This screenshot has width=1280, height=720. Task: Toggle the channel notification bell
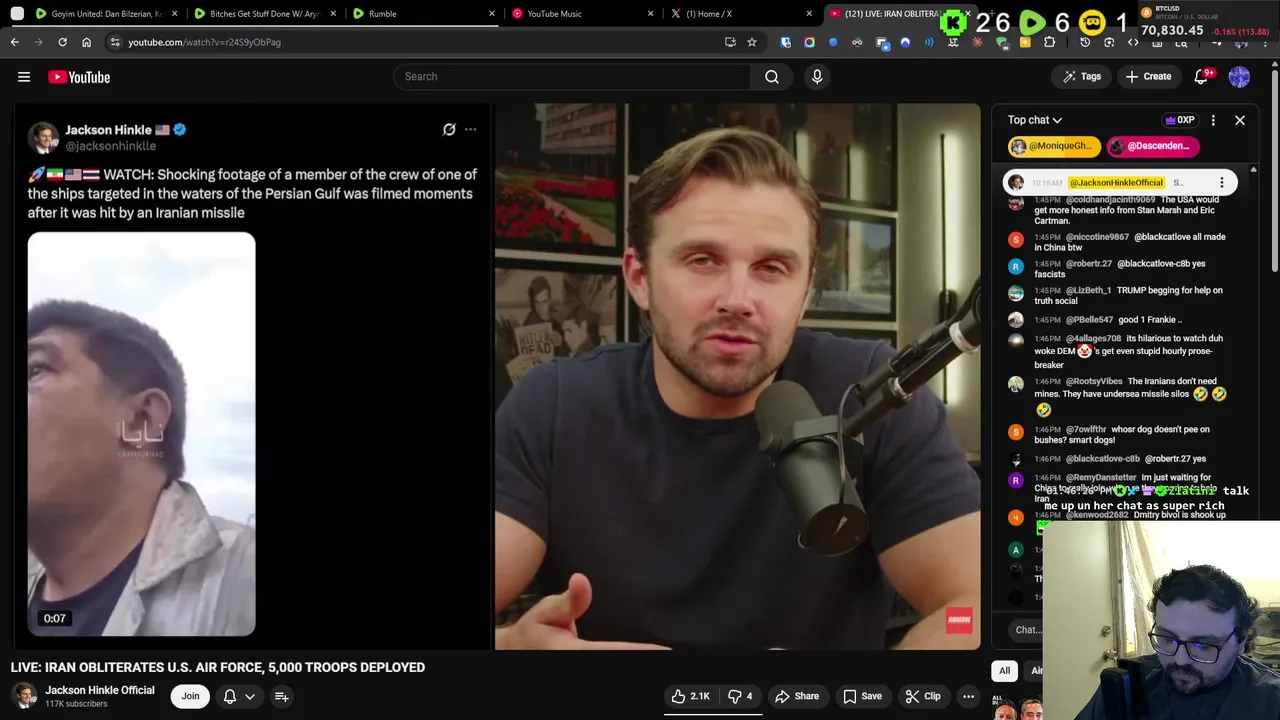coord(230,696)
